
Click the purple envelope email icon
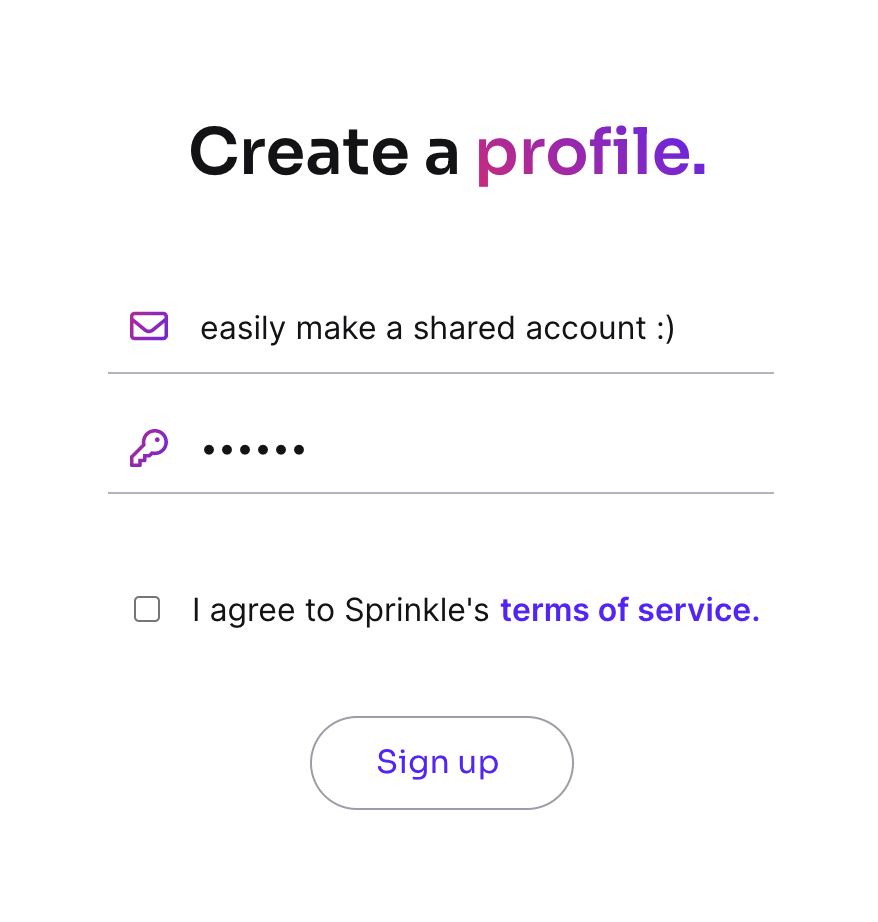point(149,326)
